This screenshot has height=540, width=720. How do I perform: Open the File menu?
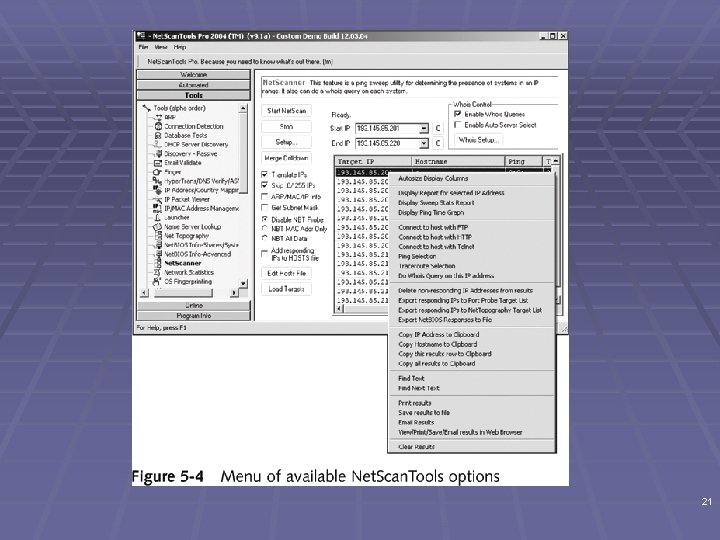pyautogui.click(x=143, y=47)
